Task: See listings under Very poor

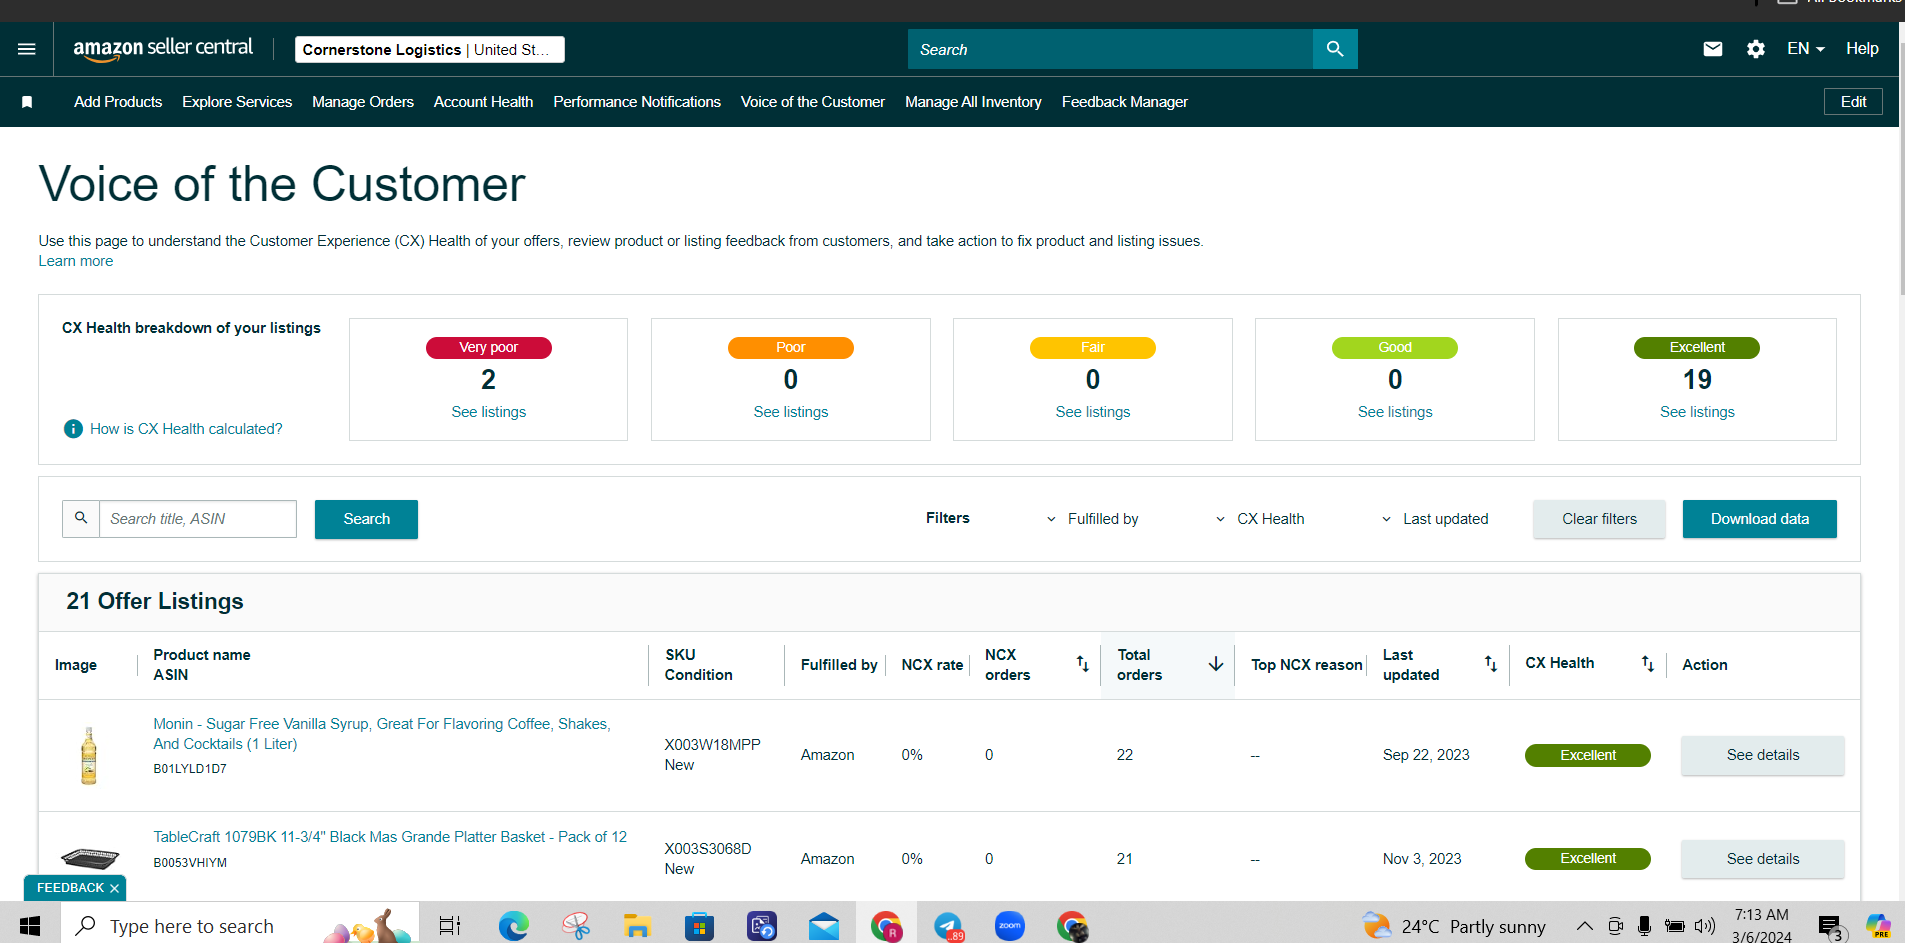Action: [488, 412]
